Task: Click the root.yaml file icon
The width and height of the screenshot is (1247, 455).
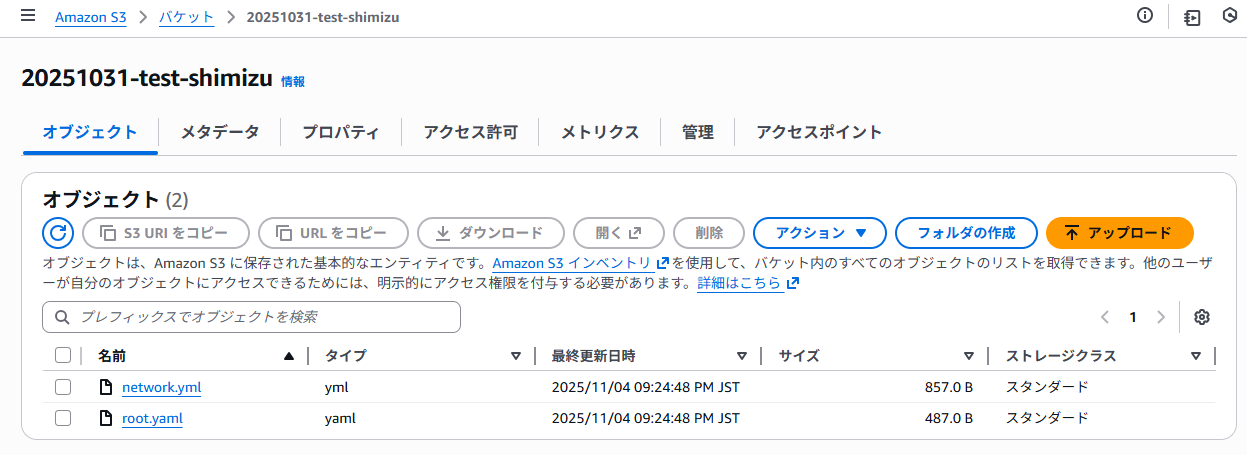Action: tap(106, 418)
